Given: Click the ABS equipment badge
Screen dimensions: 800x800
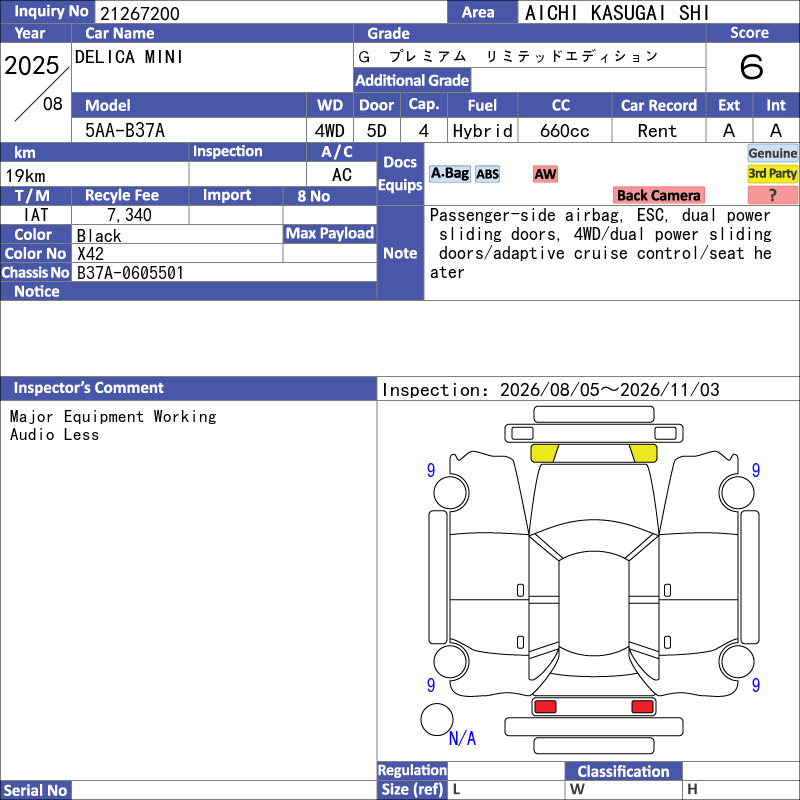Looking at the screenshot, I should point(487,174).
